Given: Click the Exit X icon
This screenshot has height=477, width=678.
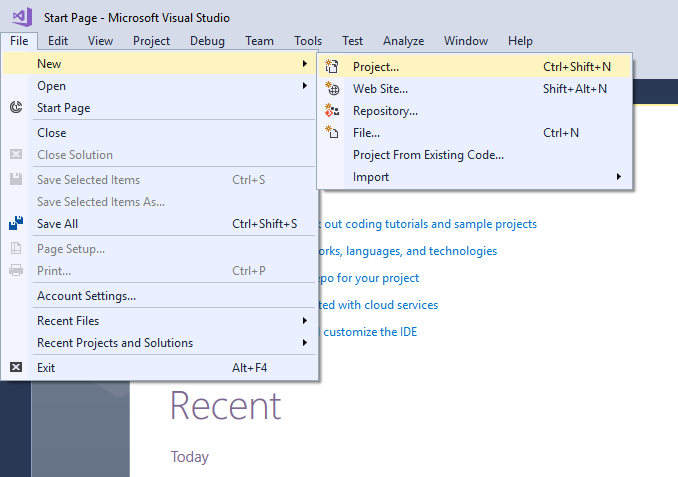Looking at the screenshot, I should pyautogui.click(x=16, y=367).
